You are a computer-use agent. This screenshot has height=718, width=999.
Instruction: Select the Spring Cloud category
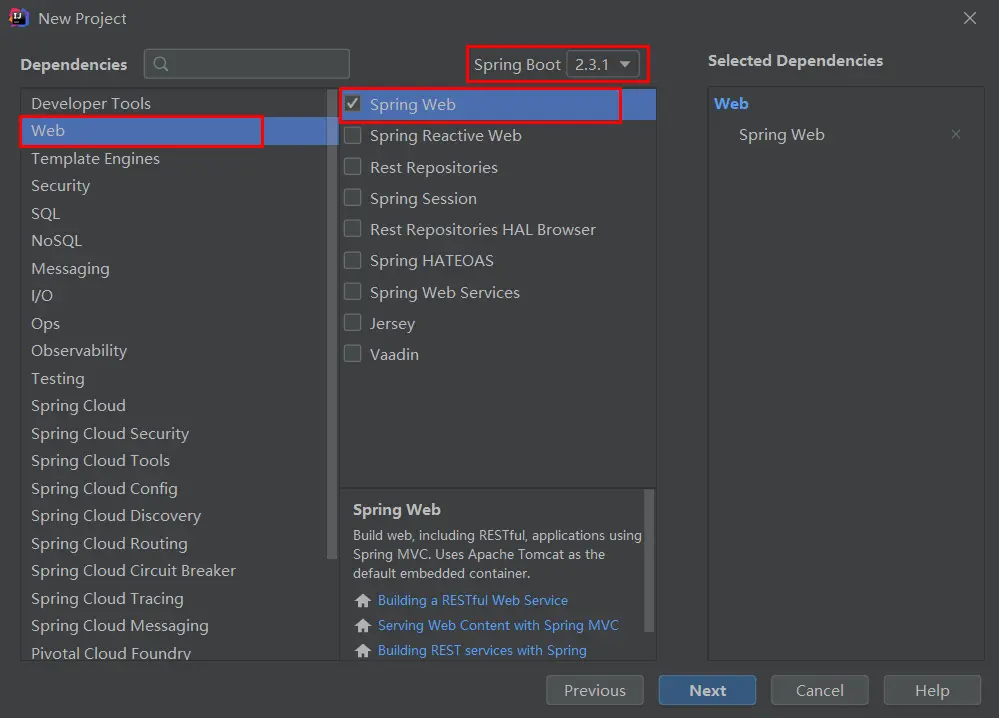pyautogui.click(x=174, y=406)
